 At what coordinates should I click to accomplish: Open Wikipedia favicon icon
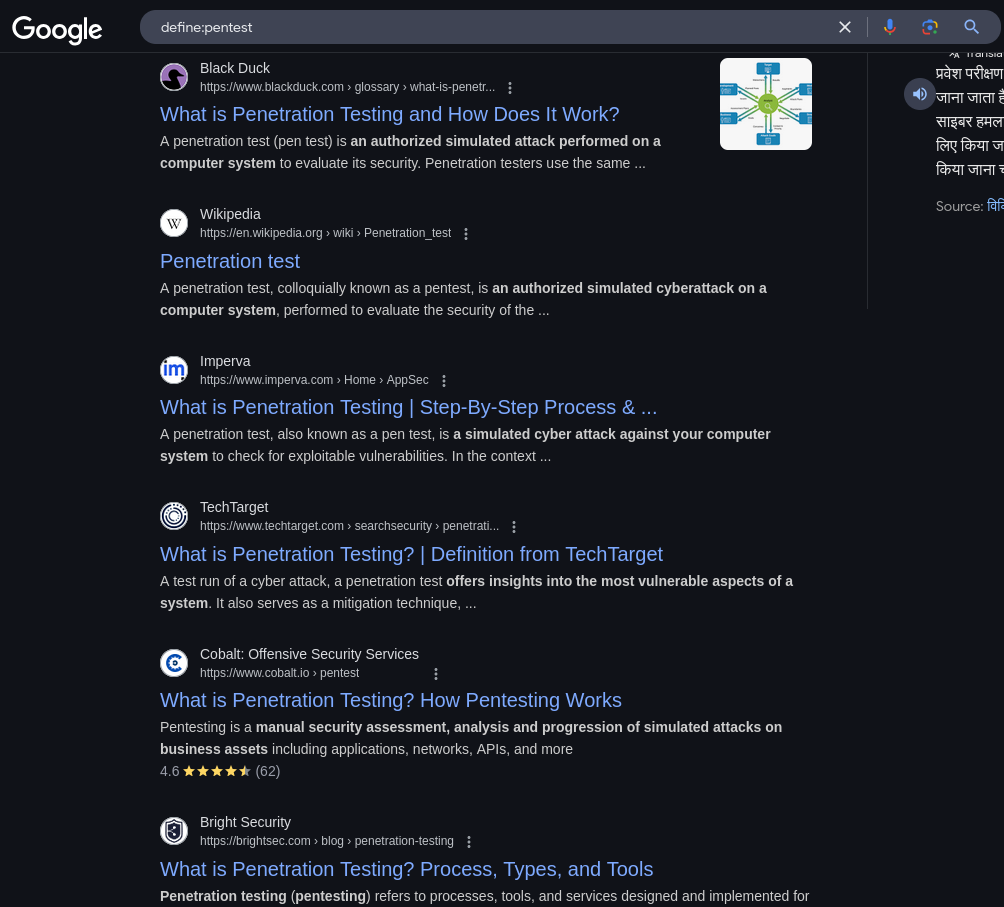(174, 223)
